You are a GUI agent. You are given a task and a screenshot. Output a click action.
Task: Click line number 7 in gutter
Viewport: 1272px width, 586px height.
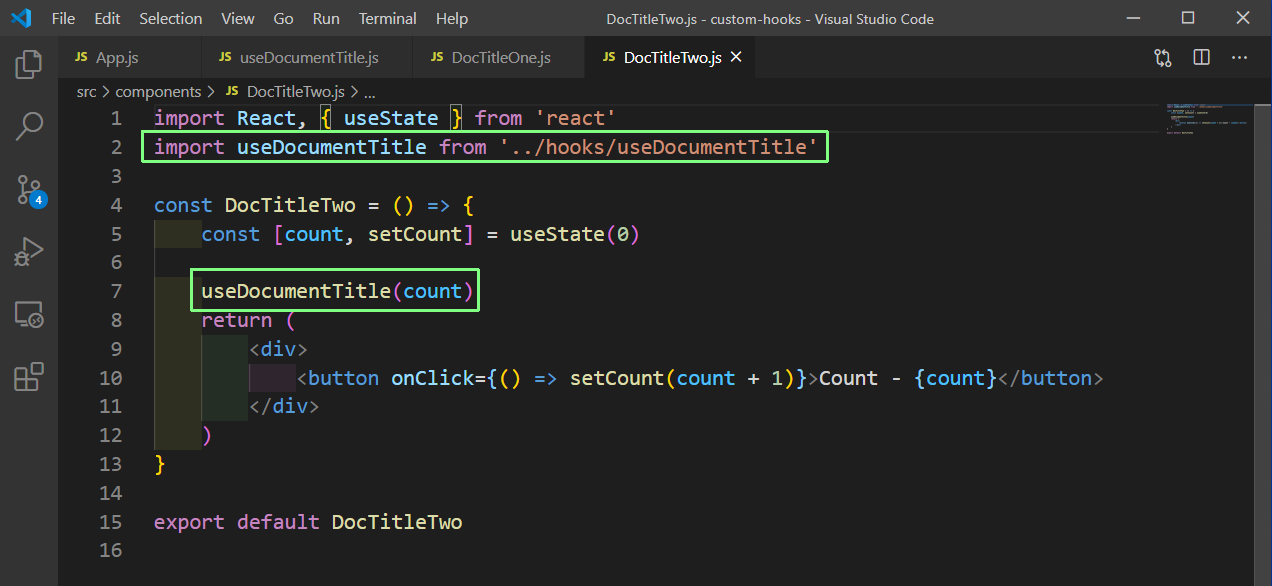tap(116, 291)
